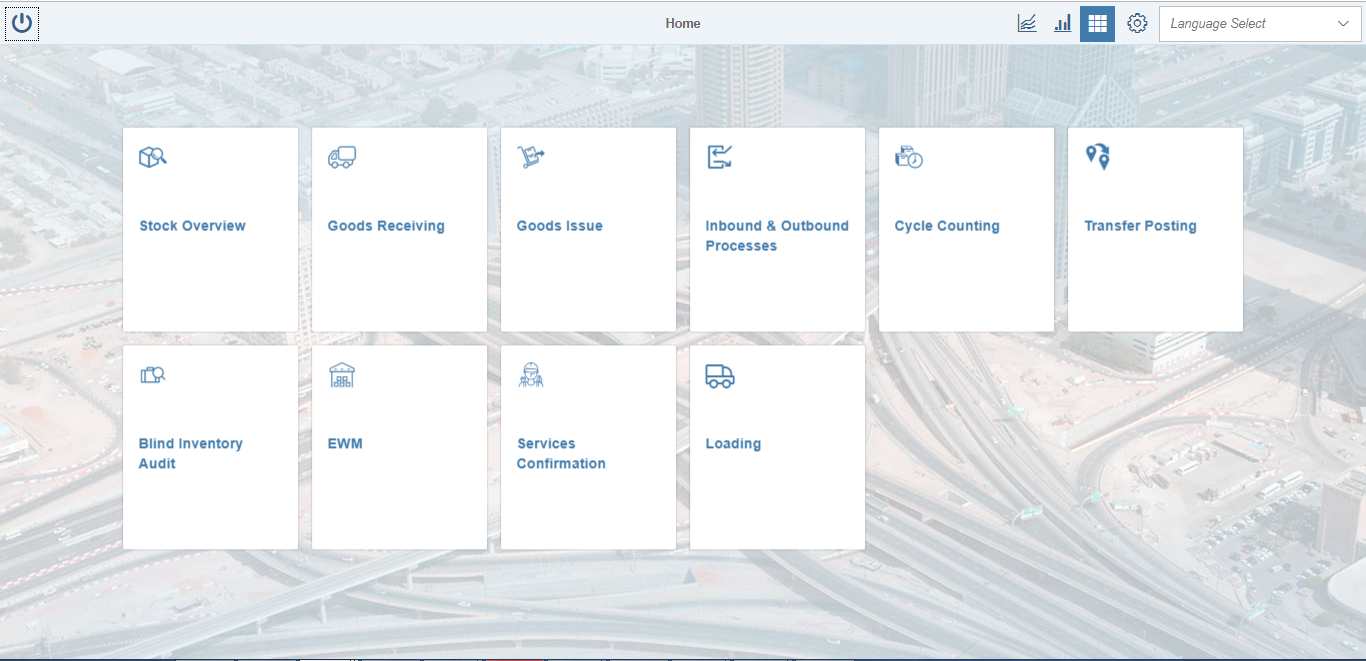This screenshot has height=661, width=1366.
Task: Select the Transfer Posting location pin icon
Action: [x=1096, y=156]
